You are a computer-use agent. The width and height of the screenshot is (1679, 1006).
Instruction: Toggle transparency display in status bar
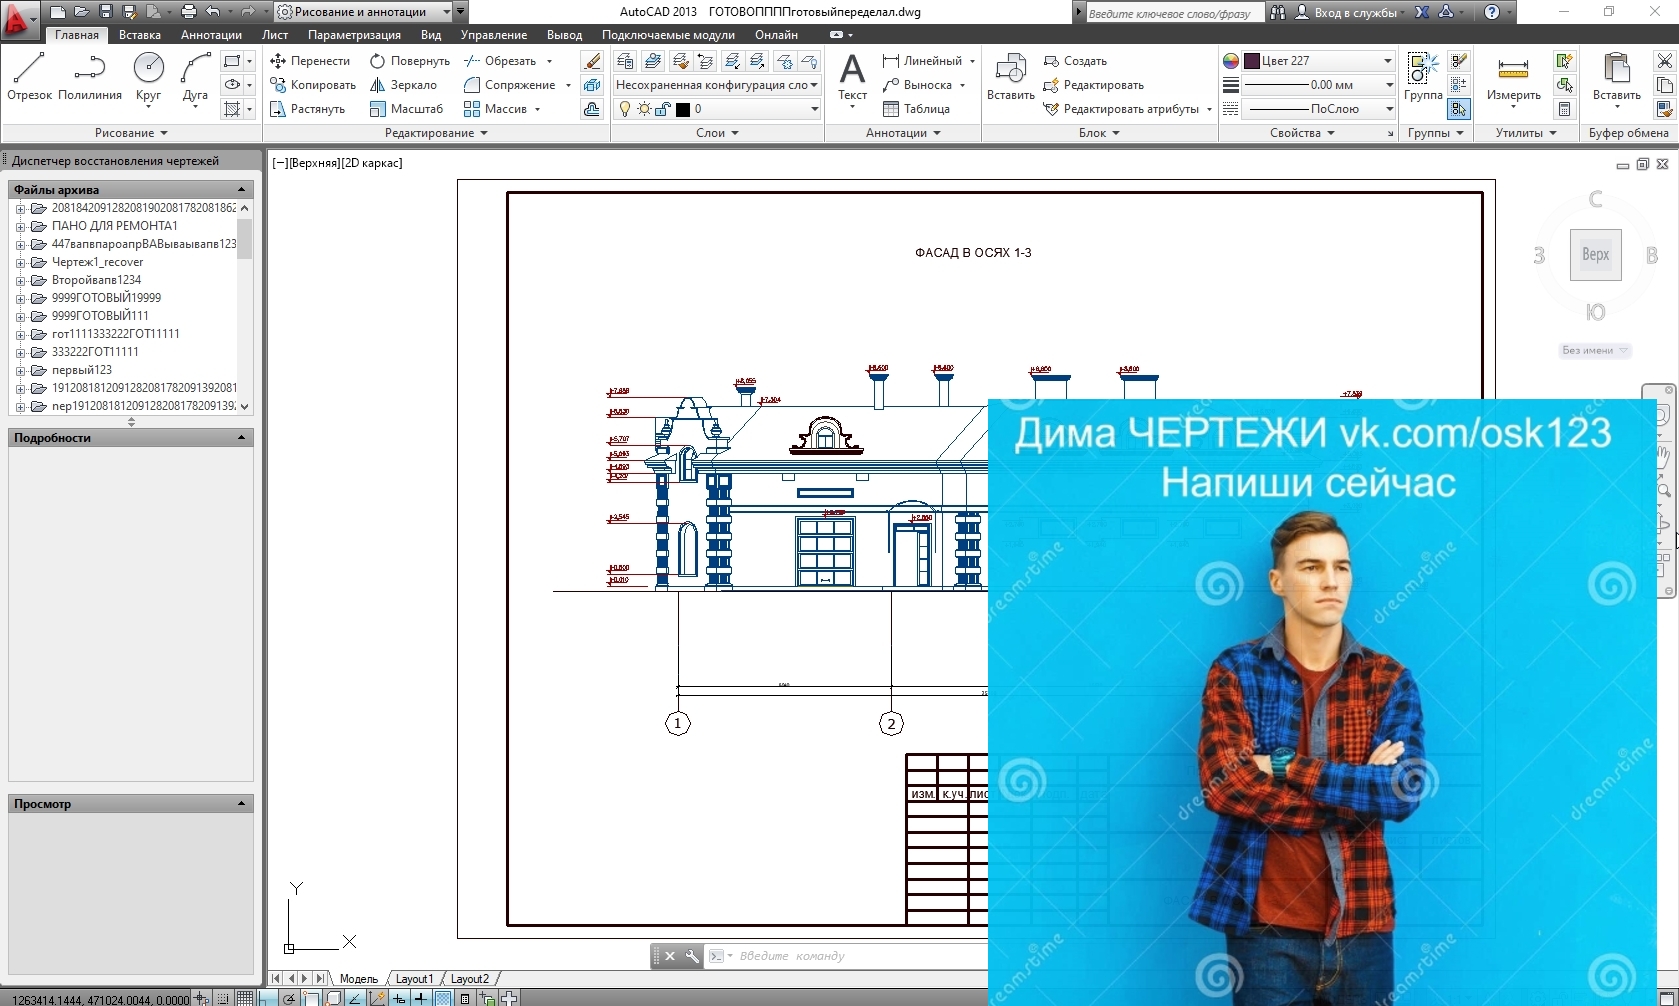point(443,998)
